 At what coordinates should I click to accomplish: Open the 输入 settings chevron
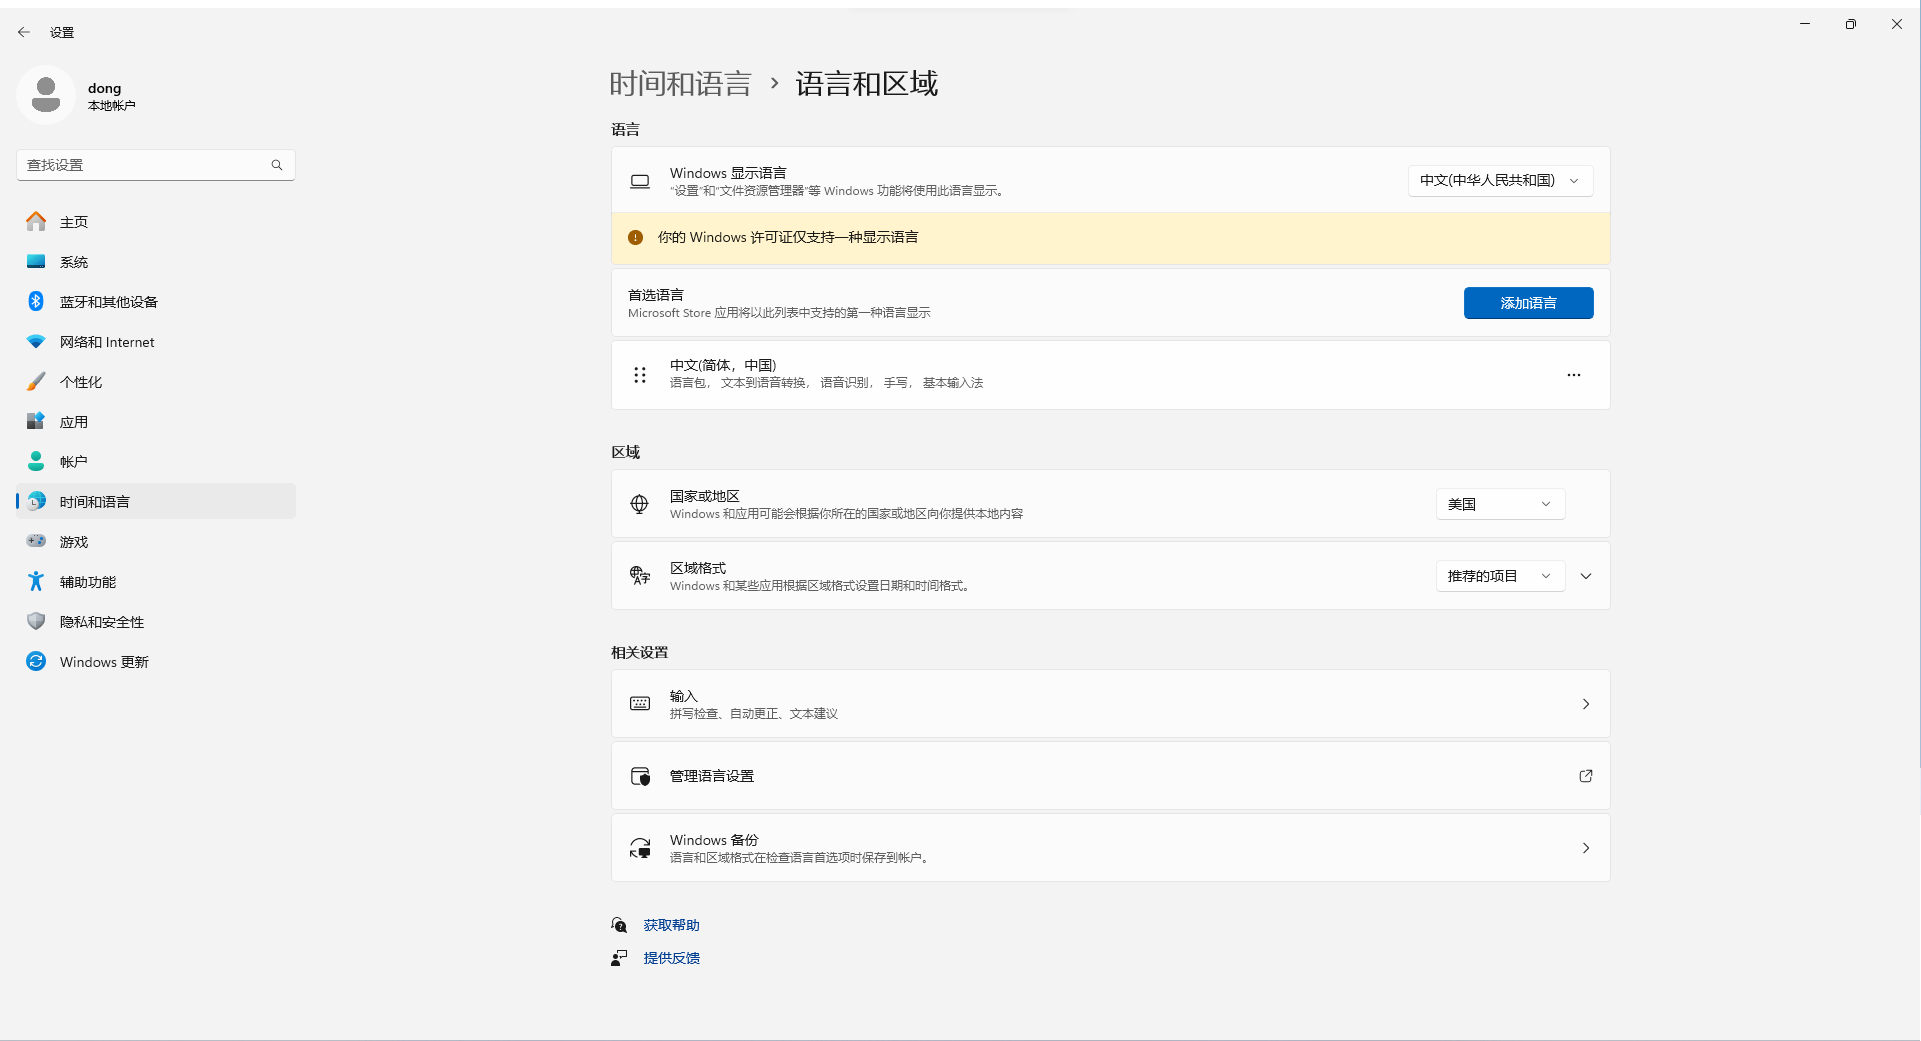coord(1586,704)
